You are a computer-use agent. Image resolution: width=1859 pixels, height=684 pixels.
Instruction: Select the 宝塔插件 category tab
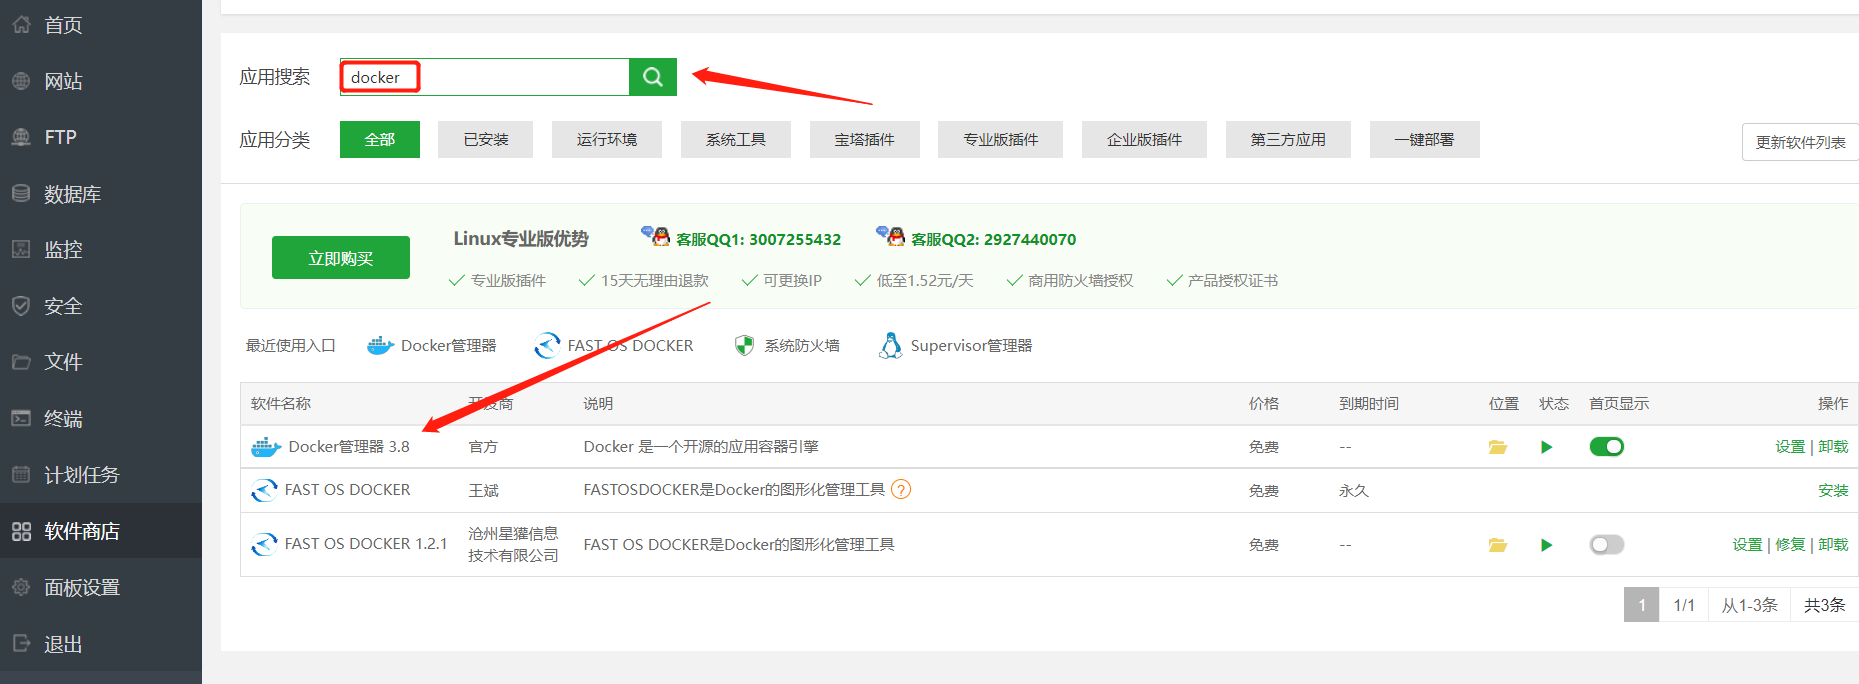[x=865, y=140]
